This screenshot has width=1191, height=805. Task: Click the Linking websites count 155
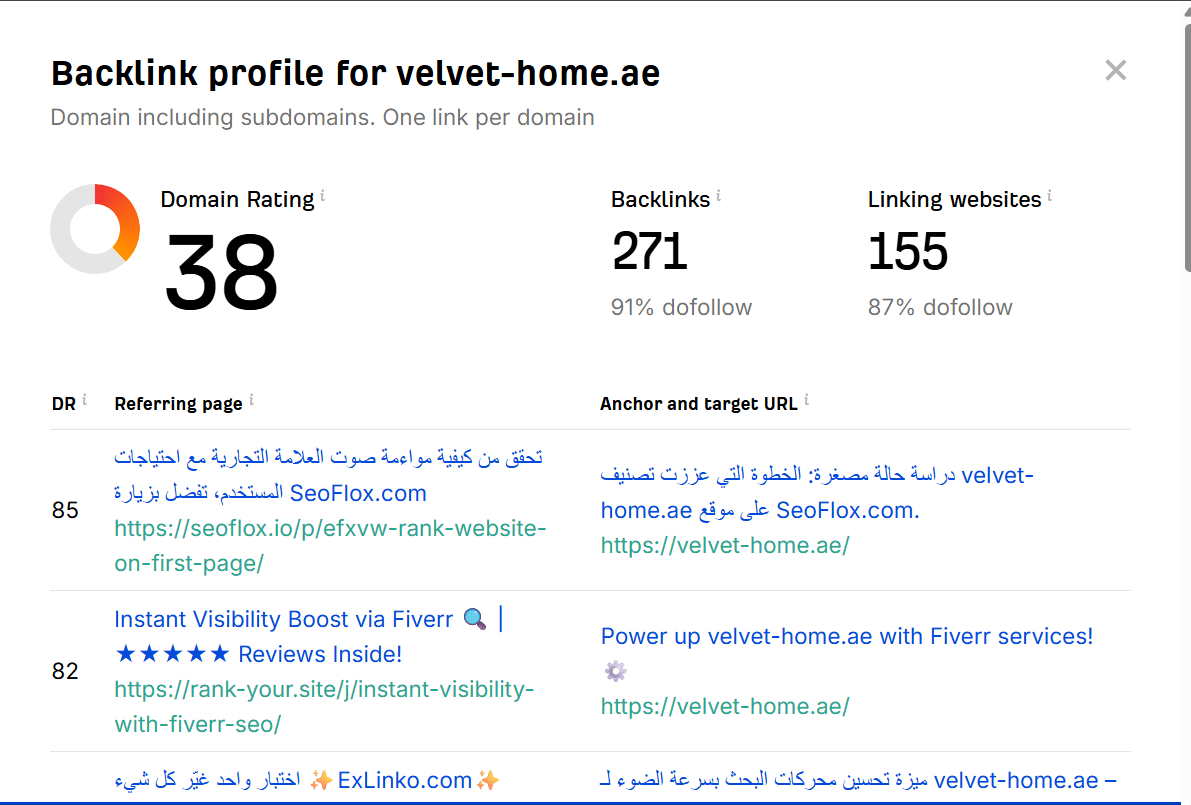click(907, 251)
